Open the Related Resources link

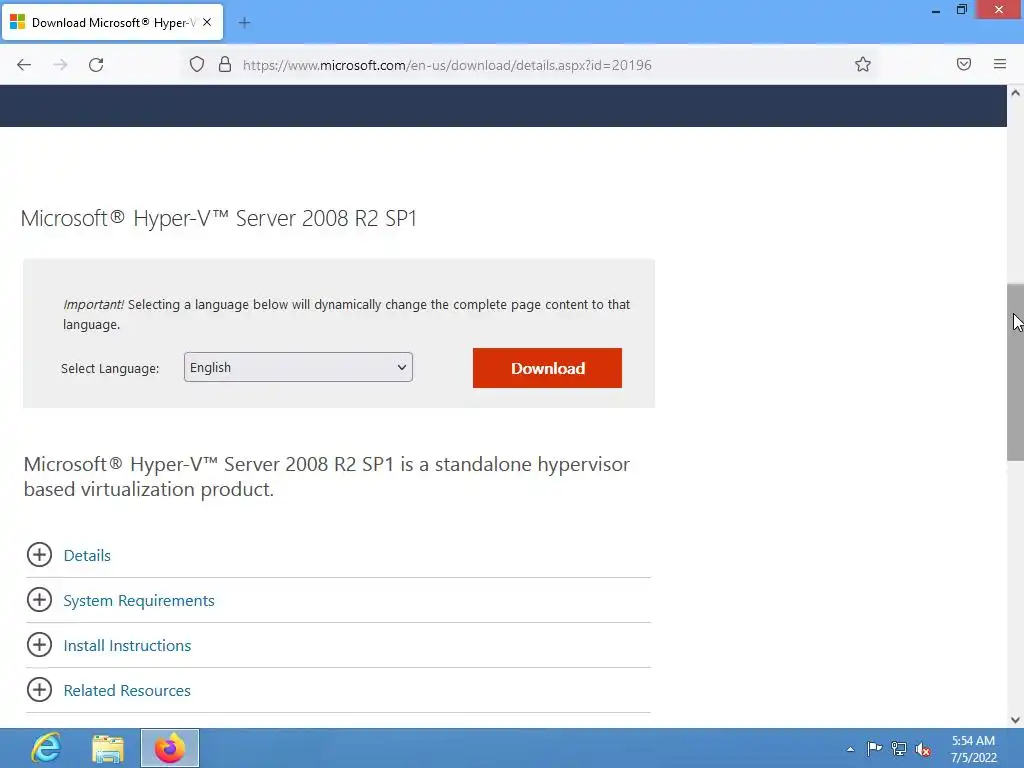click(x=127, y=690)
